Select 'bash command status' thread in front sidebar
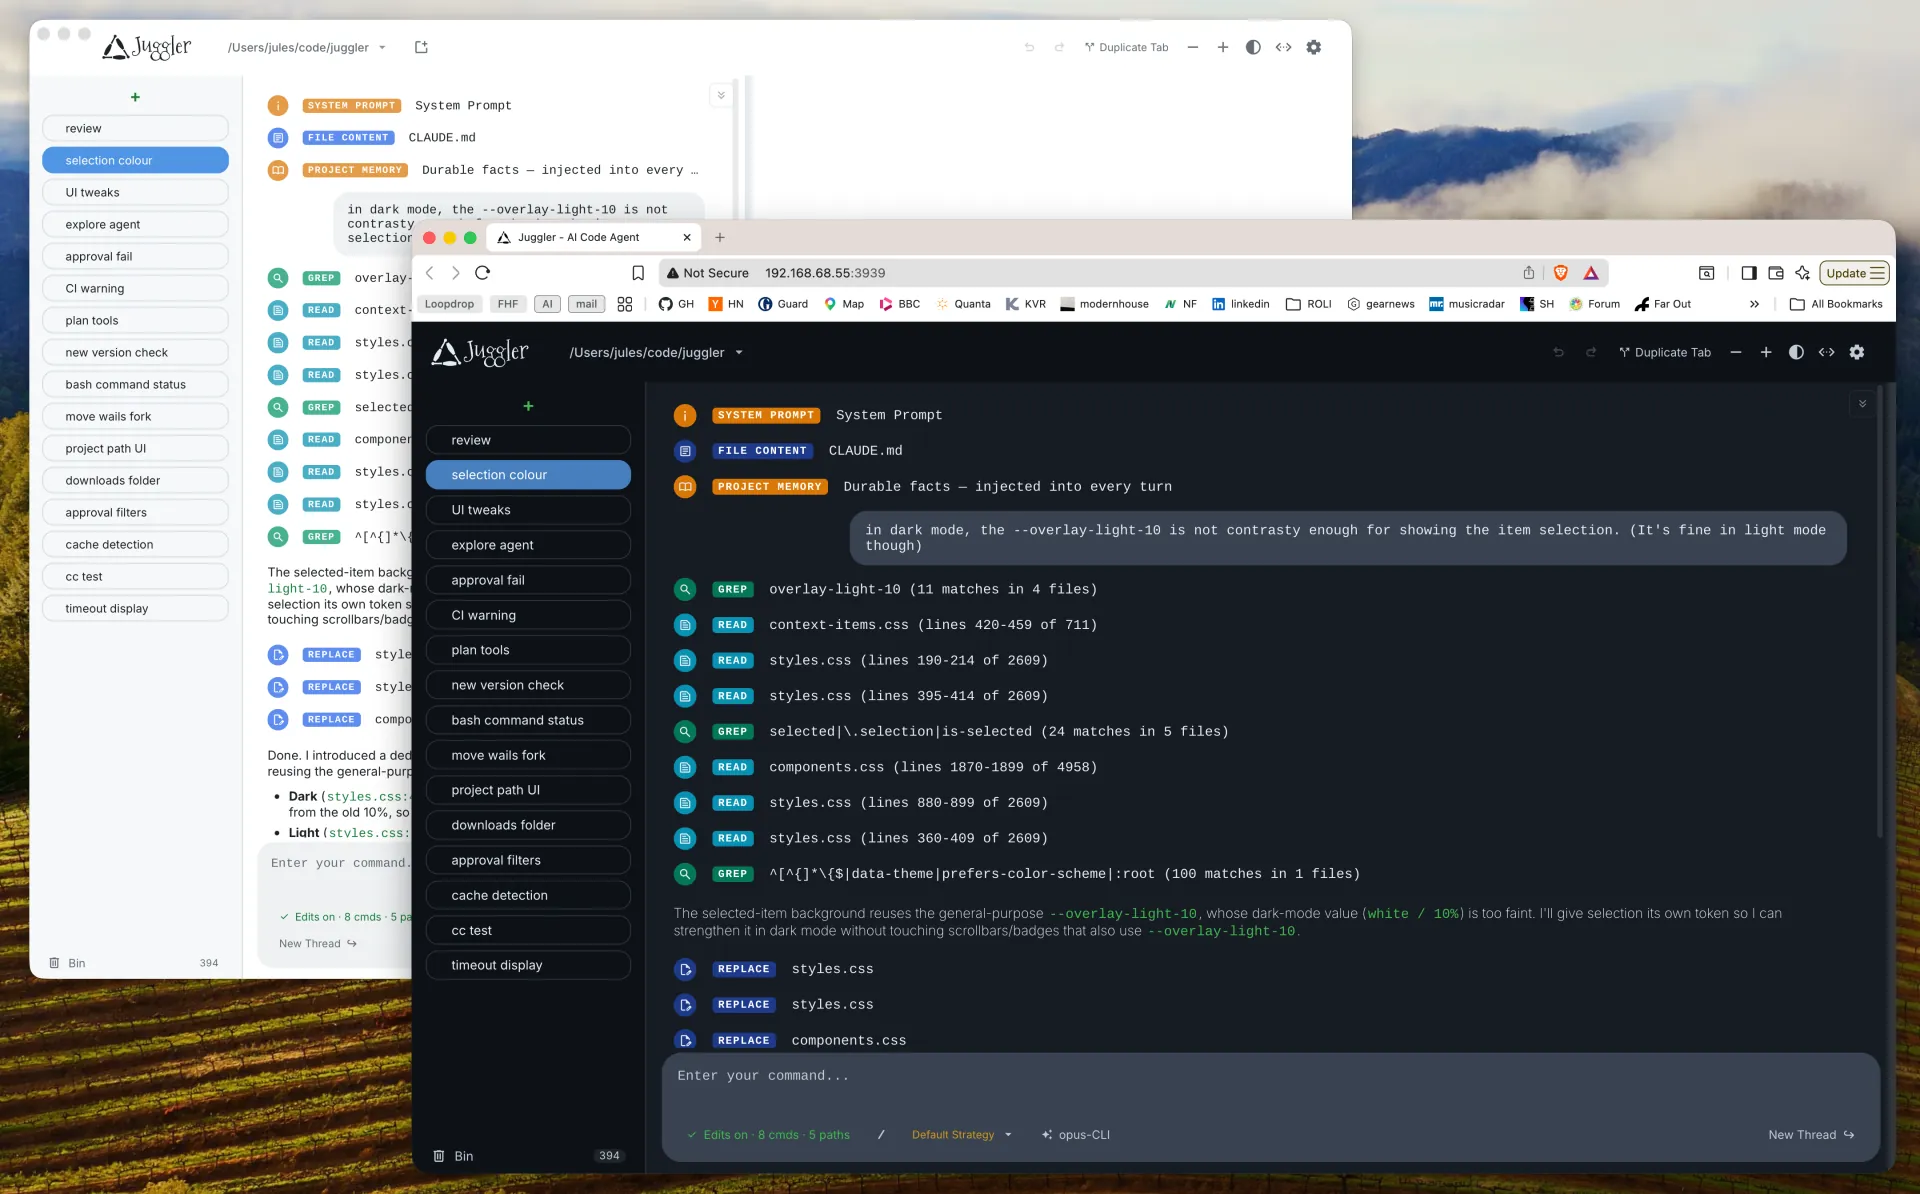Viewport: 1920px width, 1194px height. [528, 720]
